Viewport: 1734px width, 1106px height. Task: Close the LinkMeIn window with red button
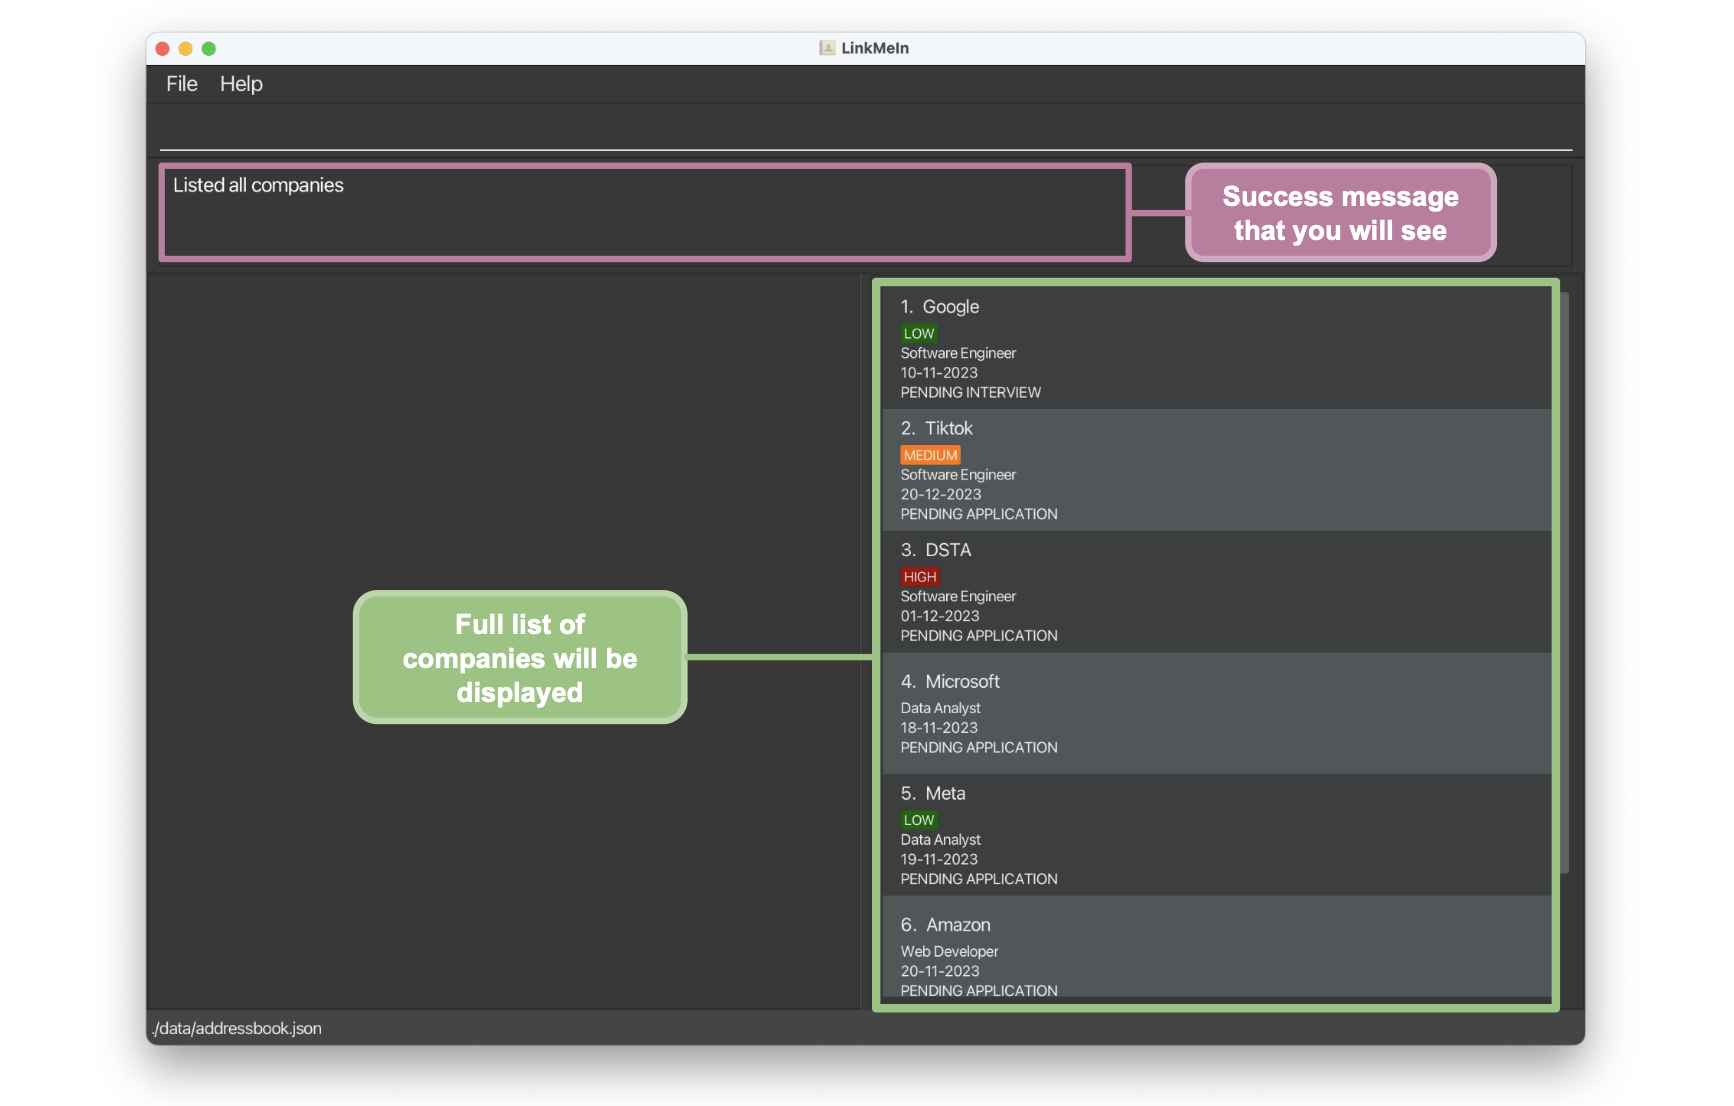163,48
